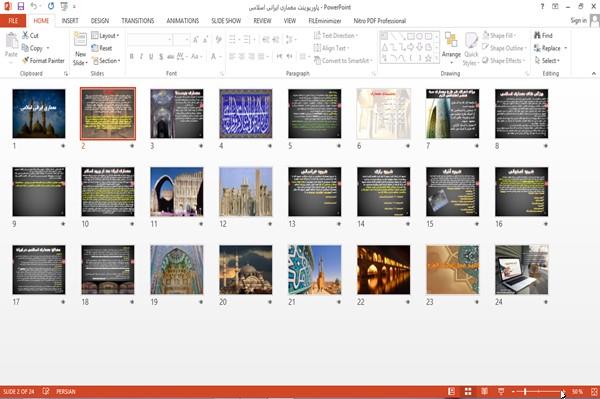Viewport: 600px width, 399px height.
Task: Open the Quick Styles gallery
Action: click(x=471, y=49)
